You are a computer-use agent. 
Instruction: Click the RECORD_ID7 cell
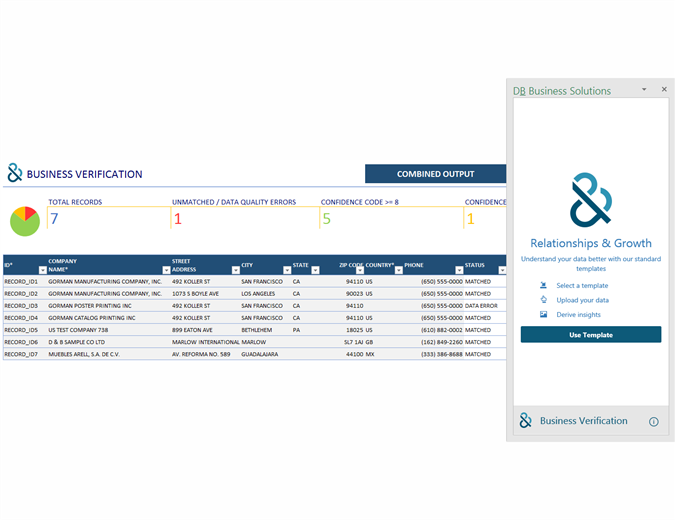pyautogui.click(x=21, y=354)
